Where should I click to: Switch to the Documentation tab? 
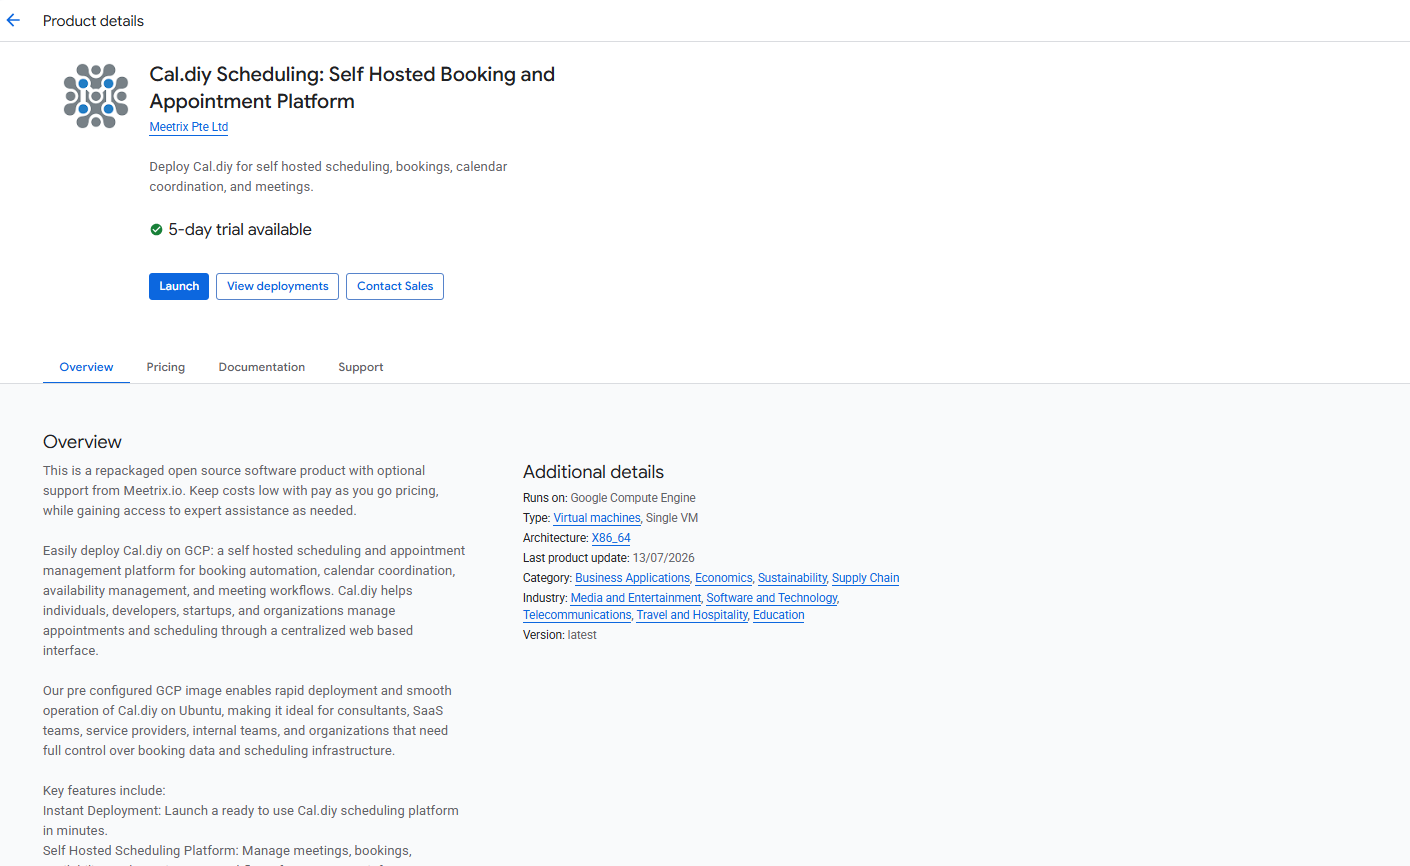262,367
